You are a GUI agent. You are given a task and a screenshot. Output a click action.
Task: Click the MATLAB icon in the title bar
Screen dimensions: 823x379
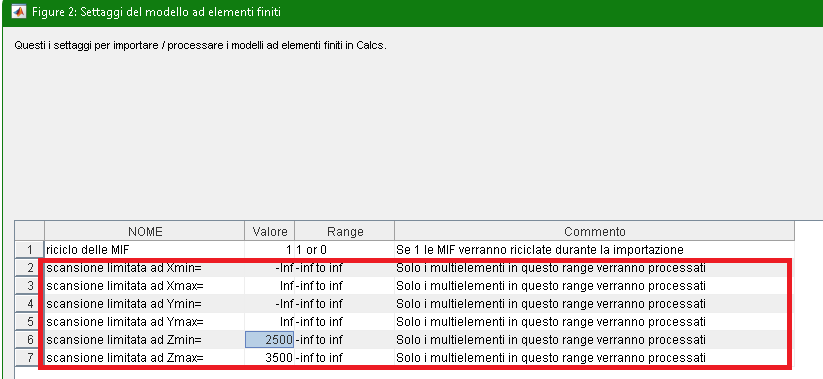(x=18, y=12)
